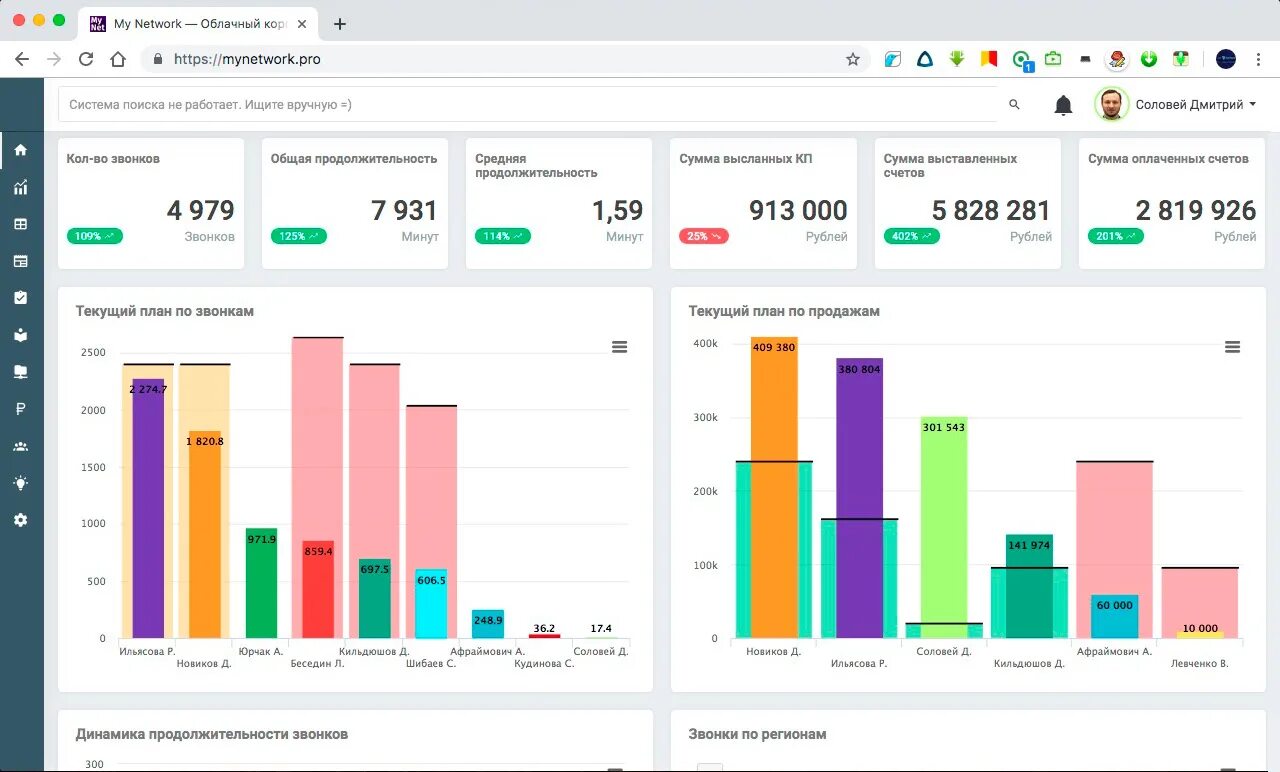Open the Home dashboard sidebar icon
1280x772 pixels.
(20, 150)
